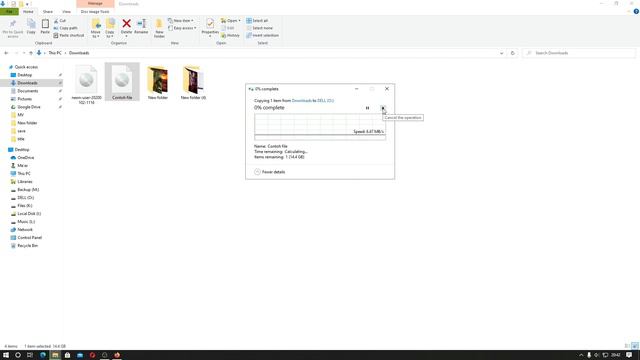Screen dimensions: 640x360
Task: Go up one folder level arrow
Action: click(x=31, y=53)
